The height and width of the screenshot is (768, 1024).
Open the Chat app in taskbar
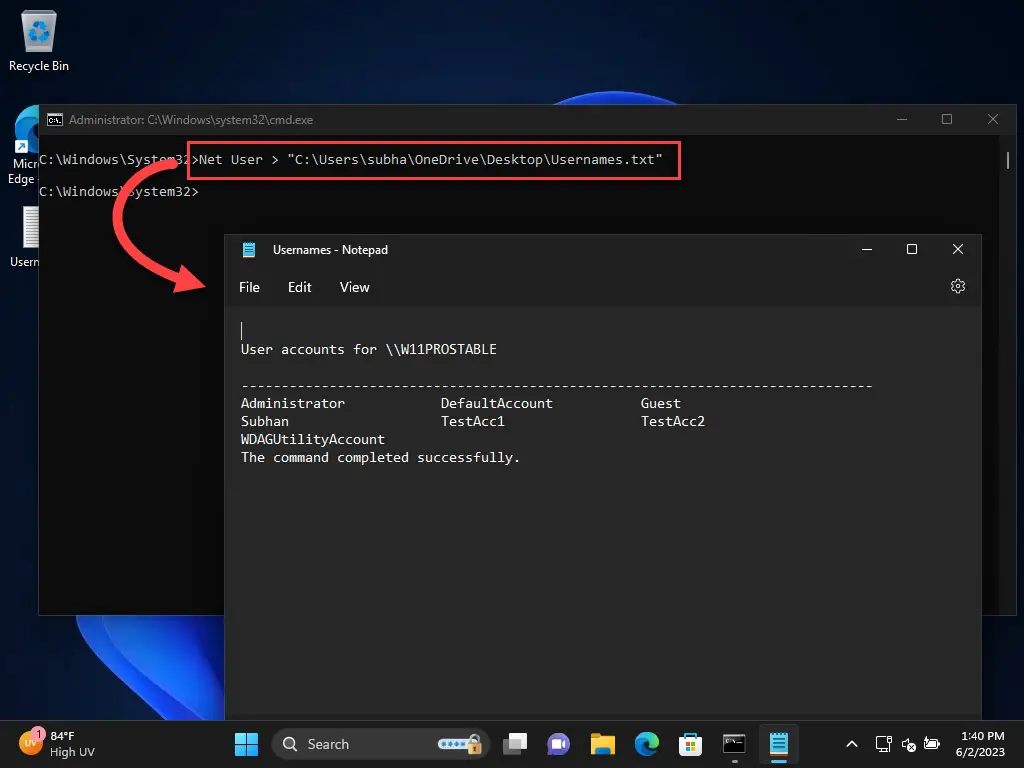[x=558, y=744]
